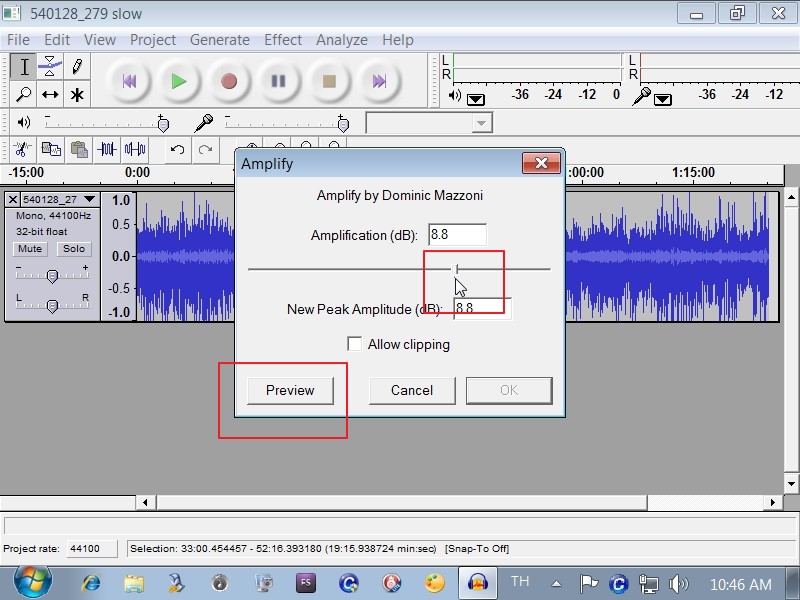The width and height of the screenshot is (800, 600).
Task: Click the horizontal scrollbar right arrow
Action: pyautogui.click(x=772, y=503)
